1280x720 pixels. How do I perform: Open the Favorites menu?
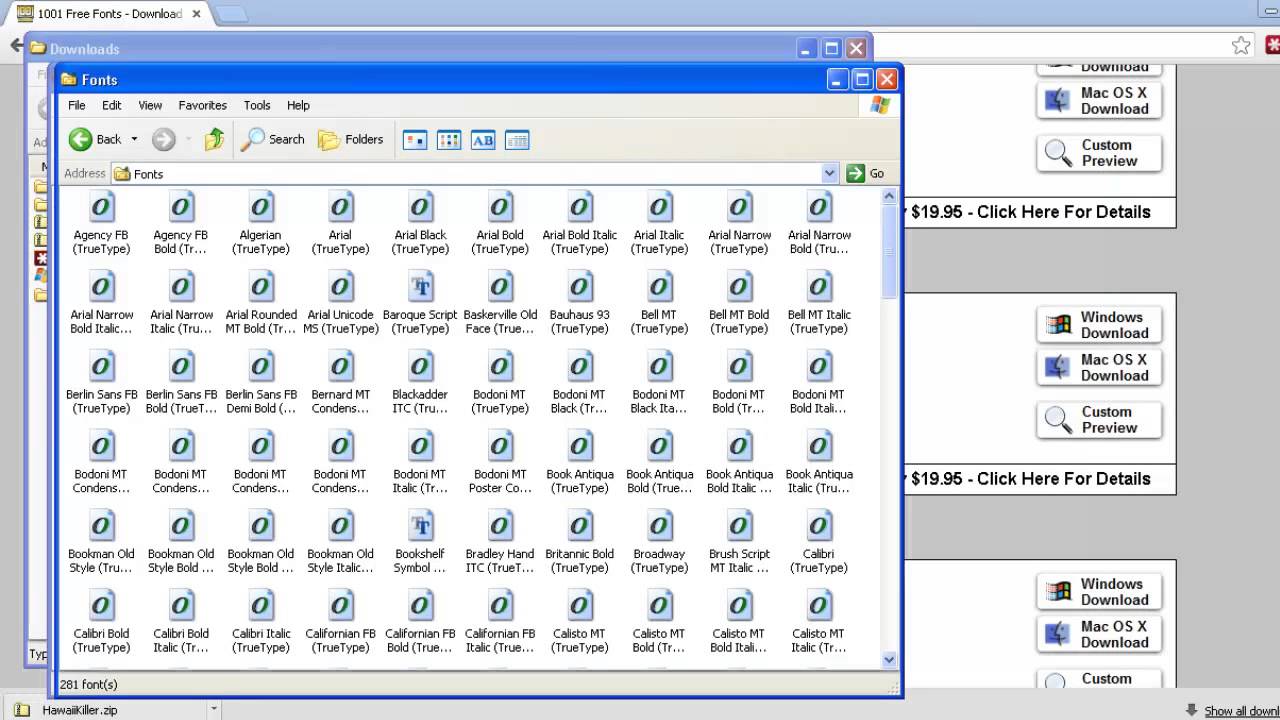tap(202, 105)
